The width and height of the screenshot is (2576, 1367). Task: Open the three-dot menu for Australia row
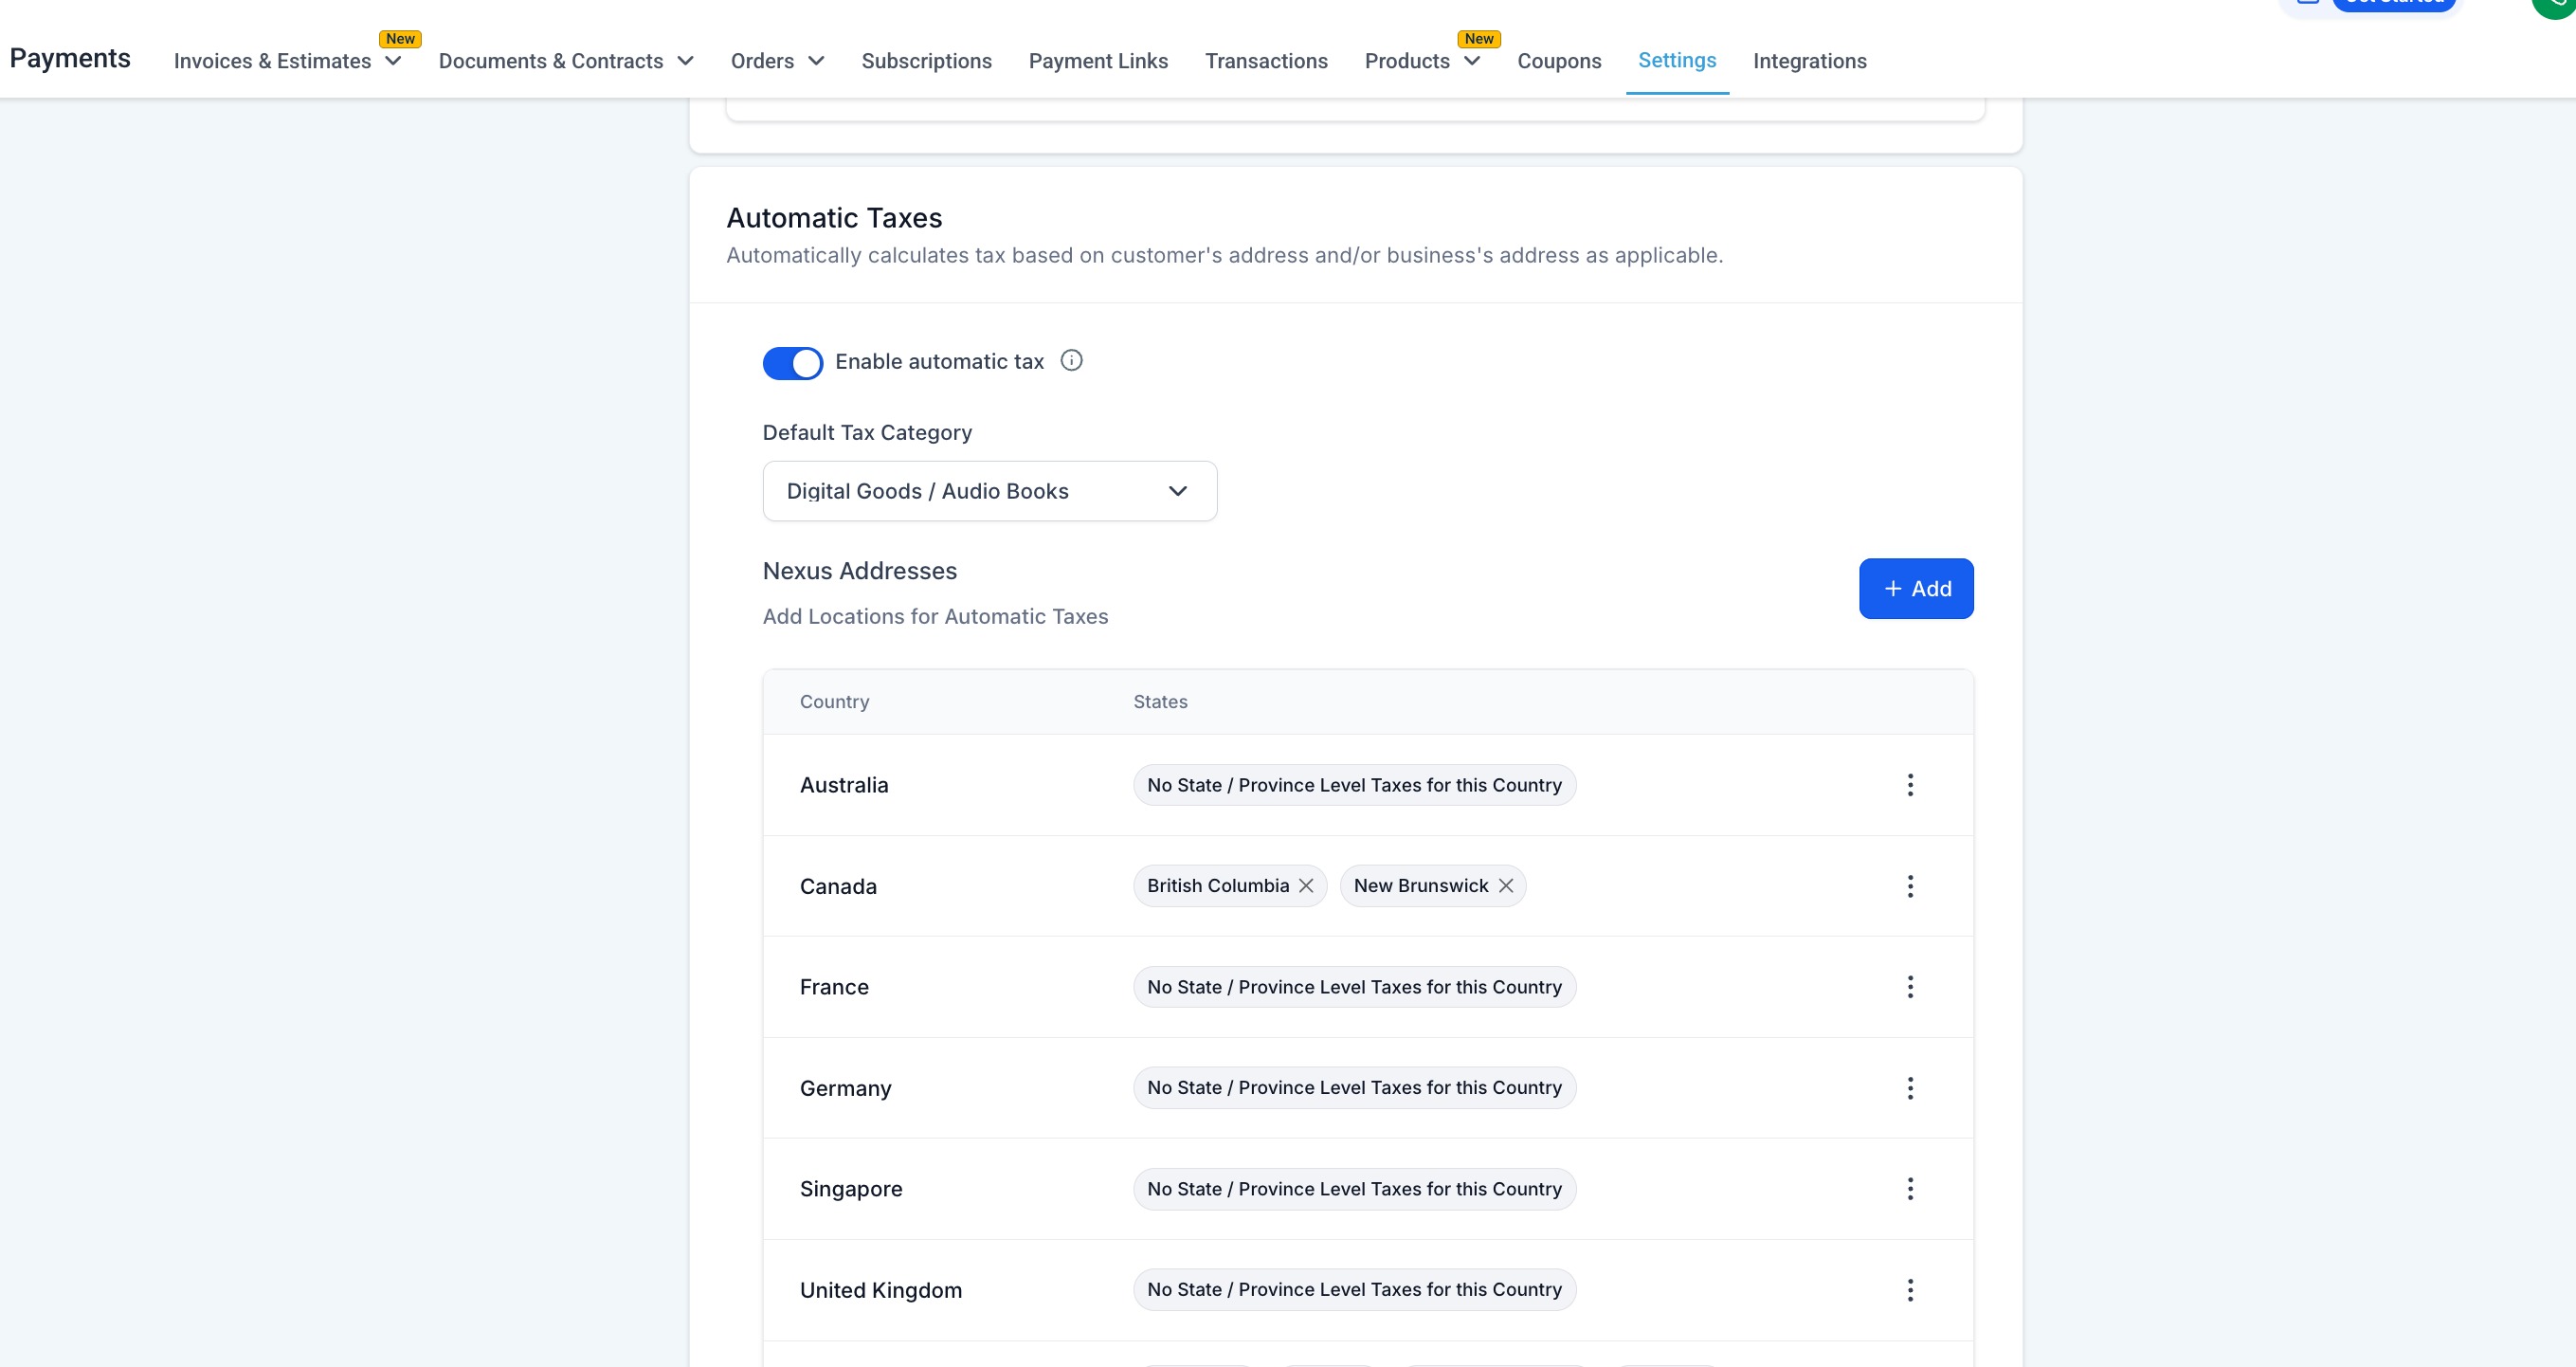(1909, 785)
